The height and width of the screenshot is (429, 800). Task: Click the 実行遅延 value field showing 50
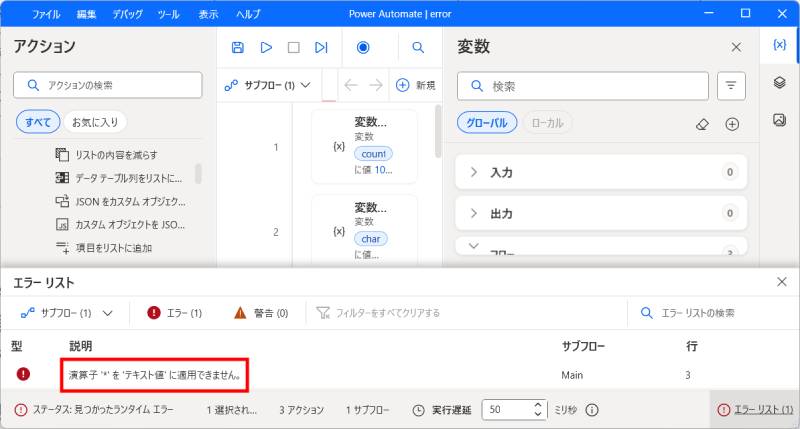coord(506,410)
